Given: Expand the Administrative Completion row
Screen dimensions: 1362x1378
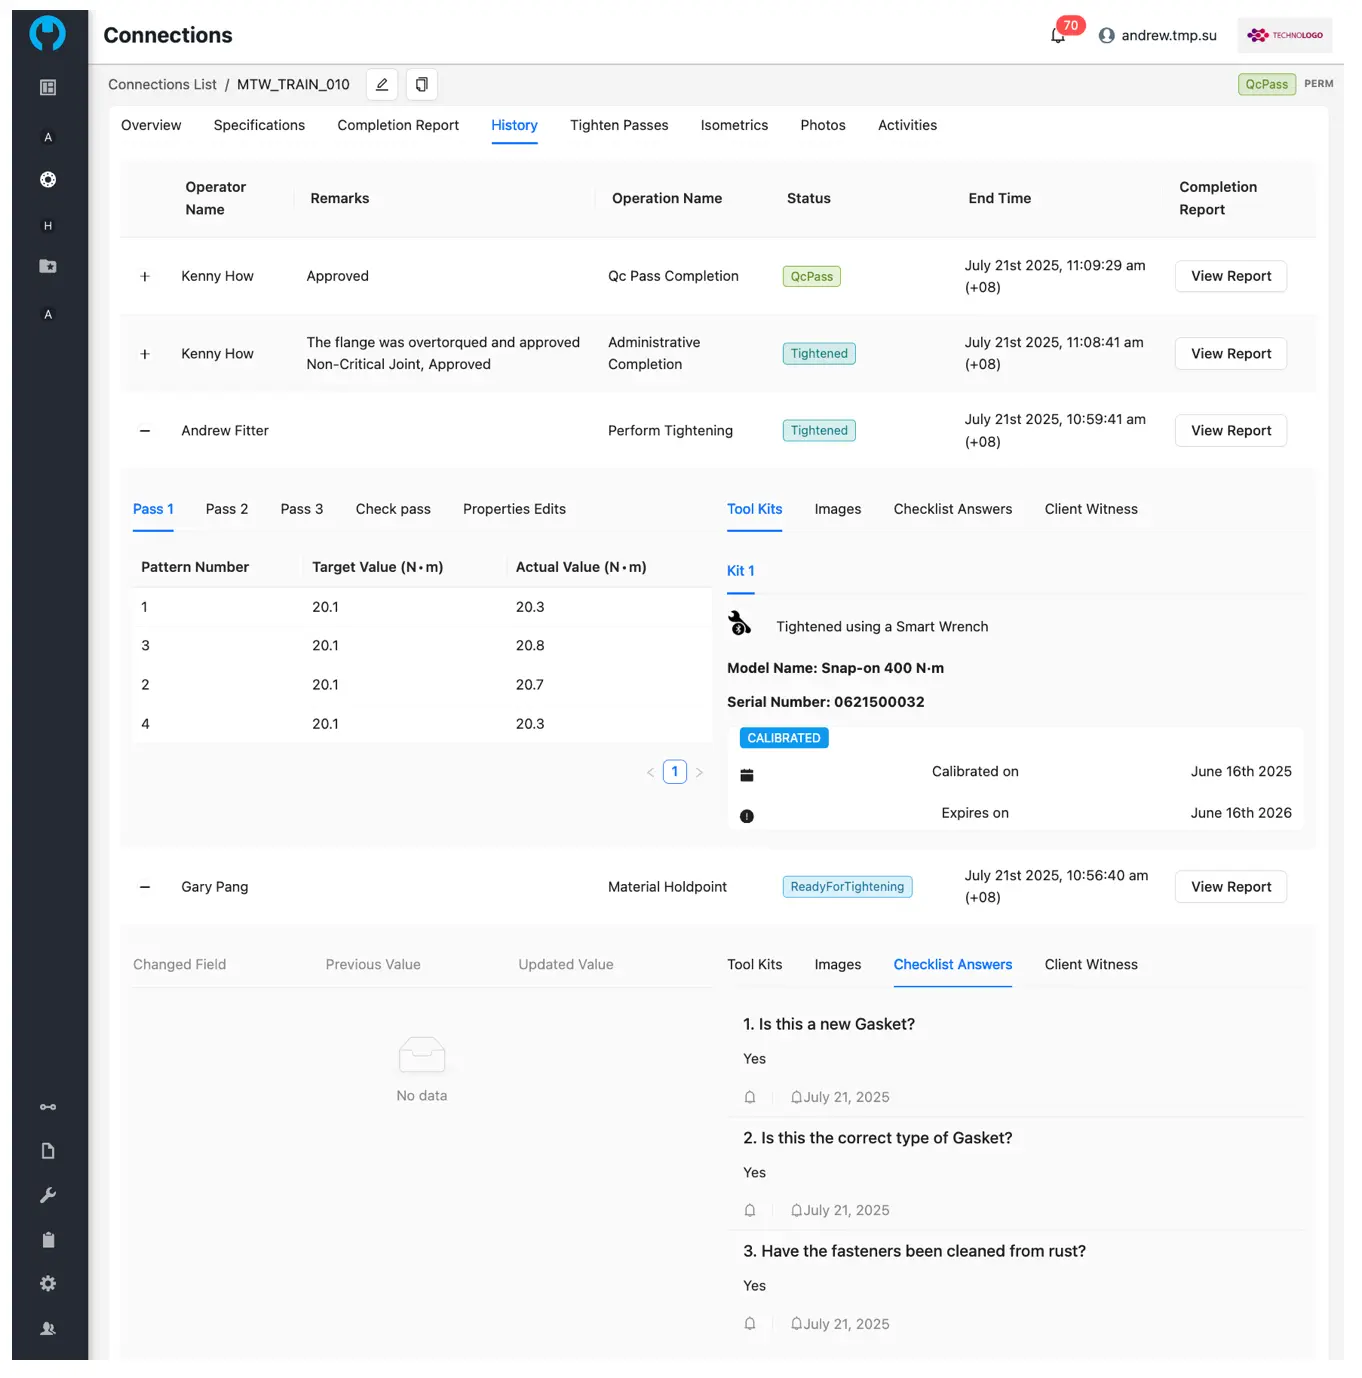Looking at the screenshot, I should [x=145, y=354].
